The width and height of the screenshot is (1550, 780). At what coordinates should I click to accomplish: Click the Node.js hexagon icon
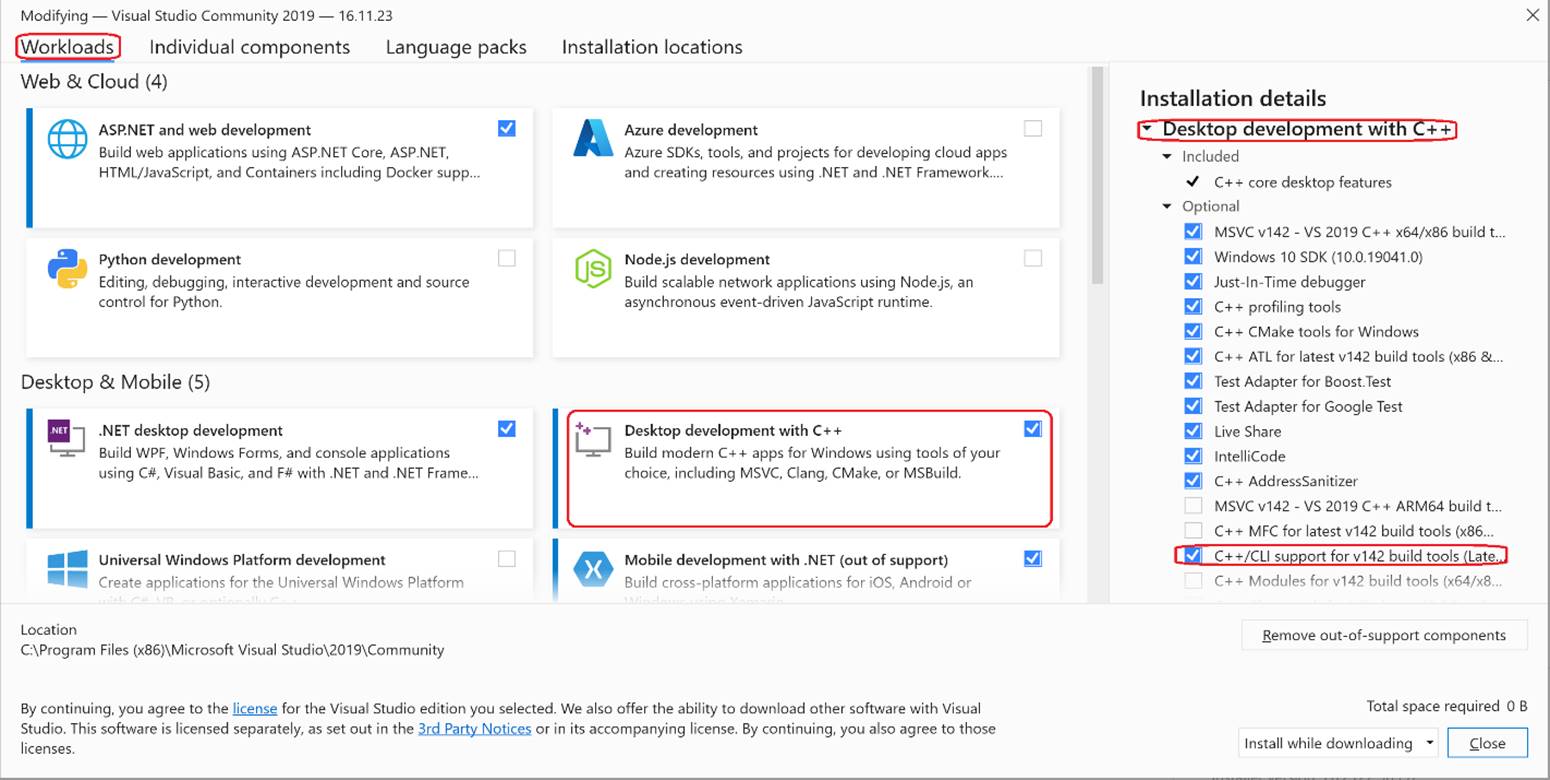tap(592, 269)
